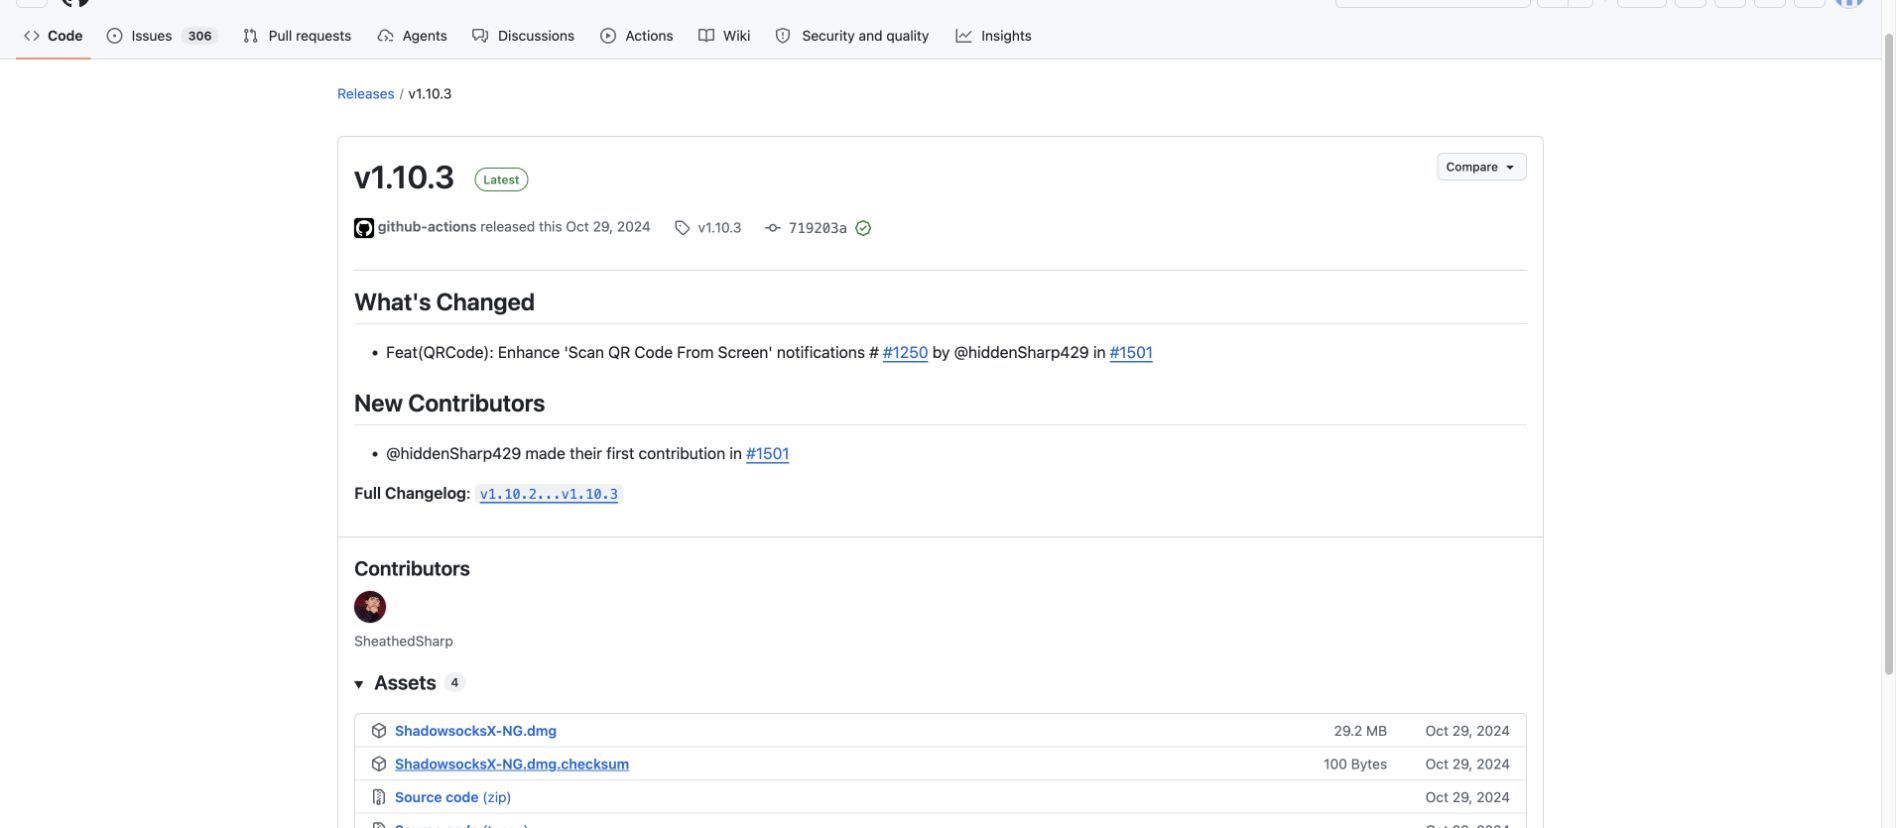The width and height of the screenshot is (1896, 828).
Task: Open the Compare dropdown
Action: coord(1481,167)
